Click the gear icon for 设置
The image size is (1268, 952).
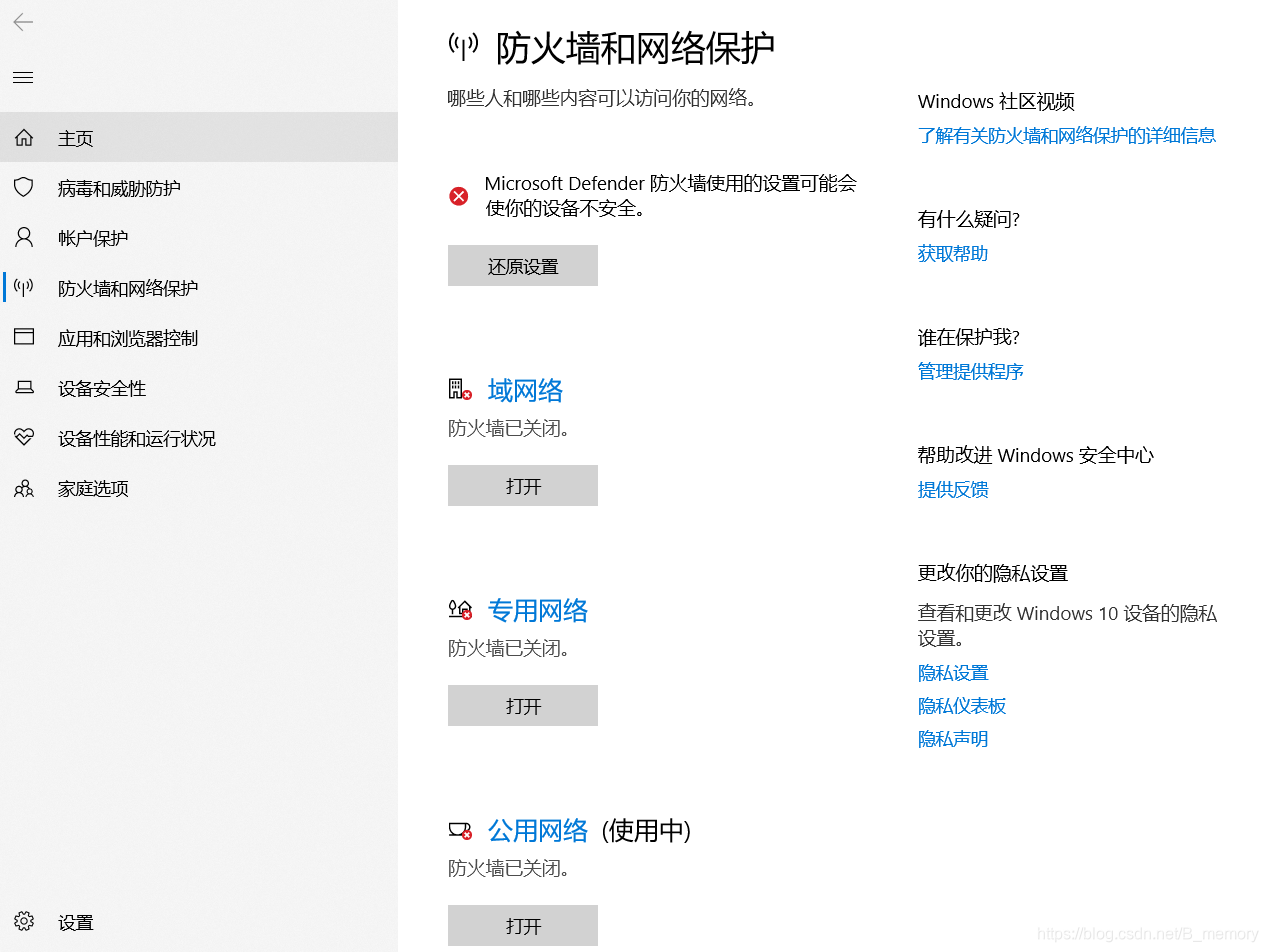coord(24,921)
